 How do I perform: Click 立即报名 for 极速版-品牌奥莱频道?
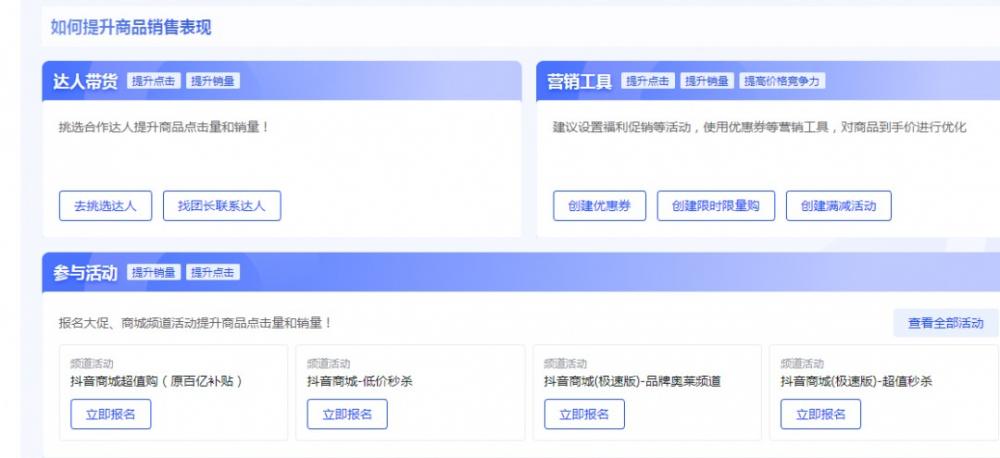(584, 414)
